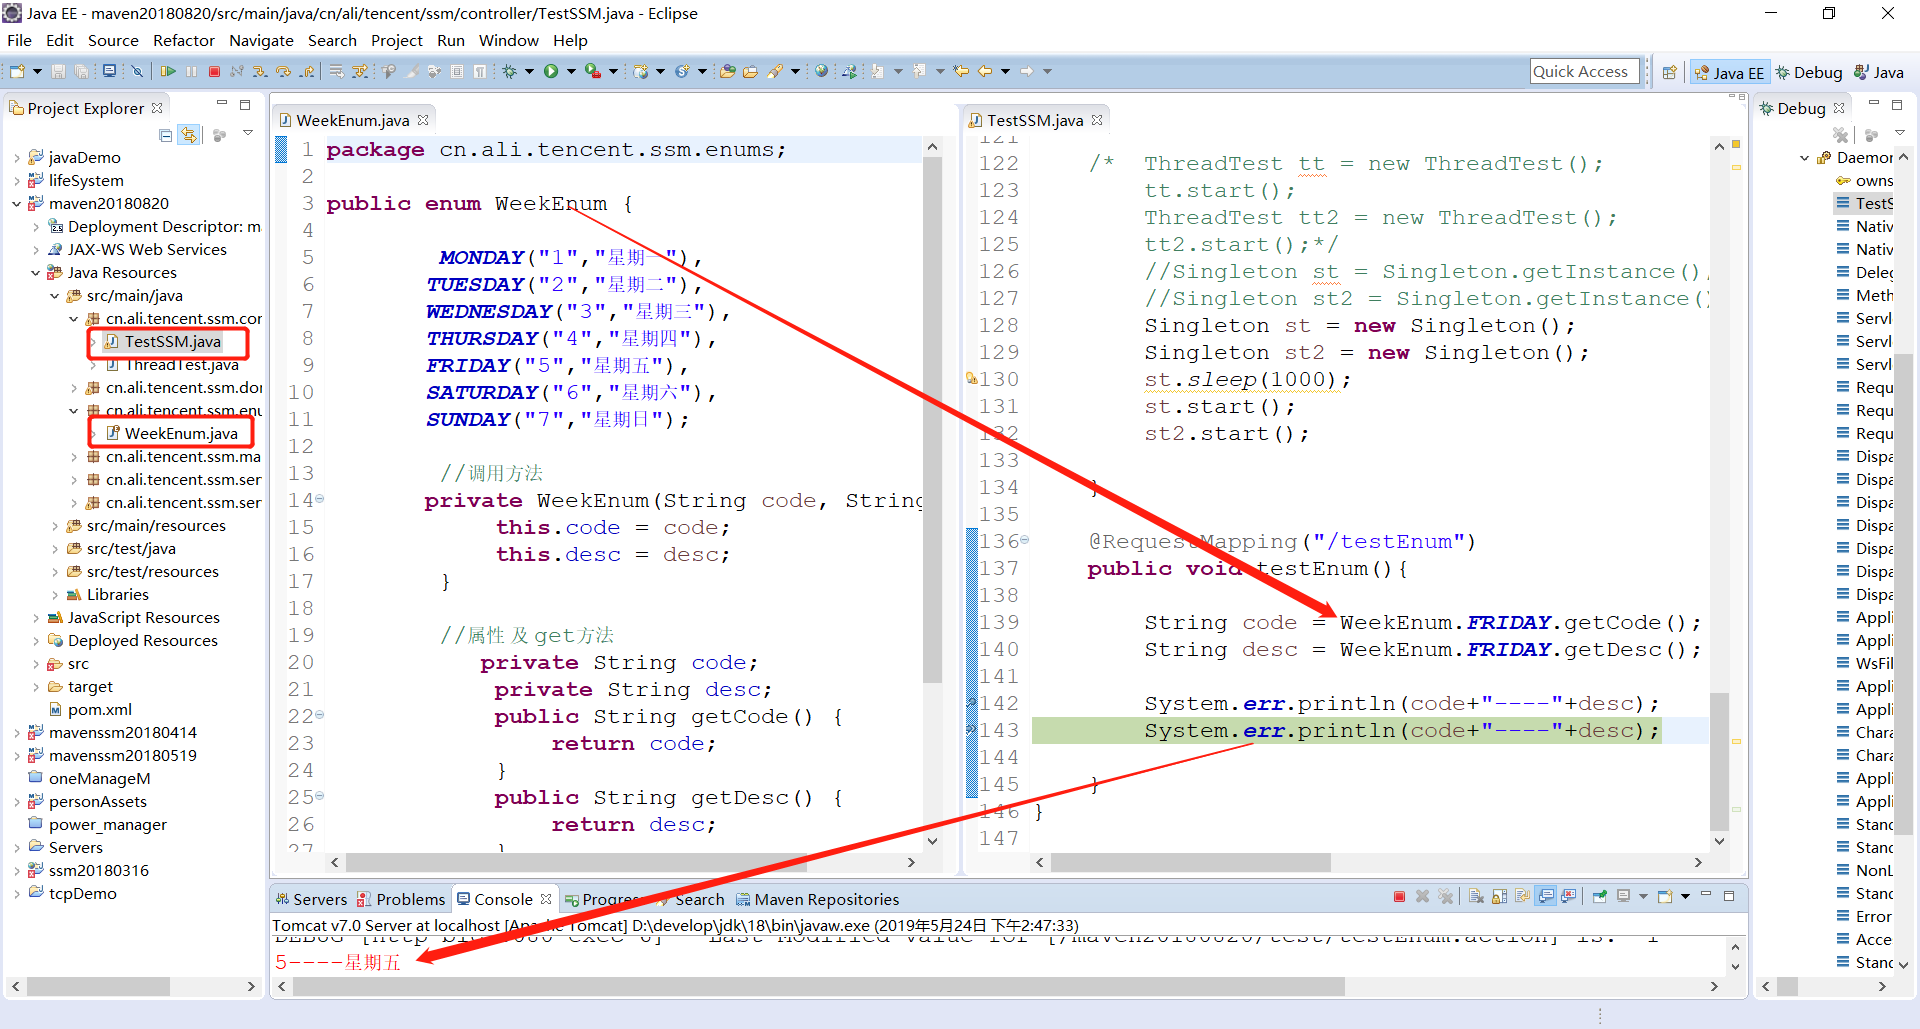Screen dimensions: 1920x1029
Task: Collapse the maven20180820 project
Action: 17,203
